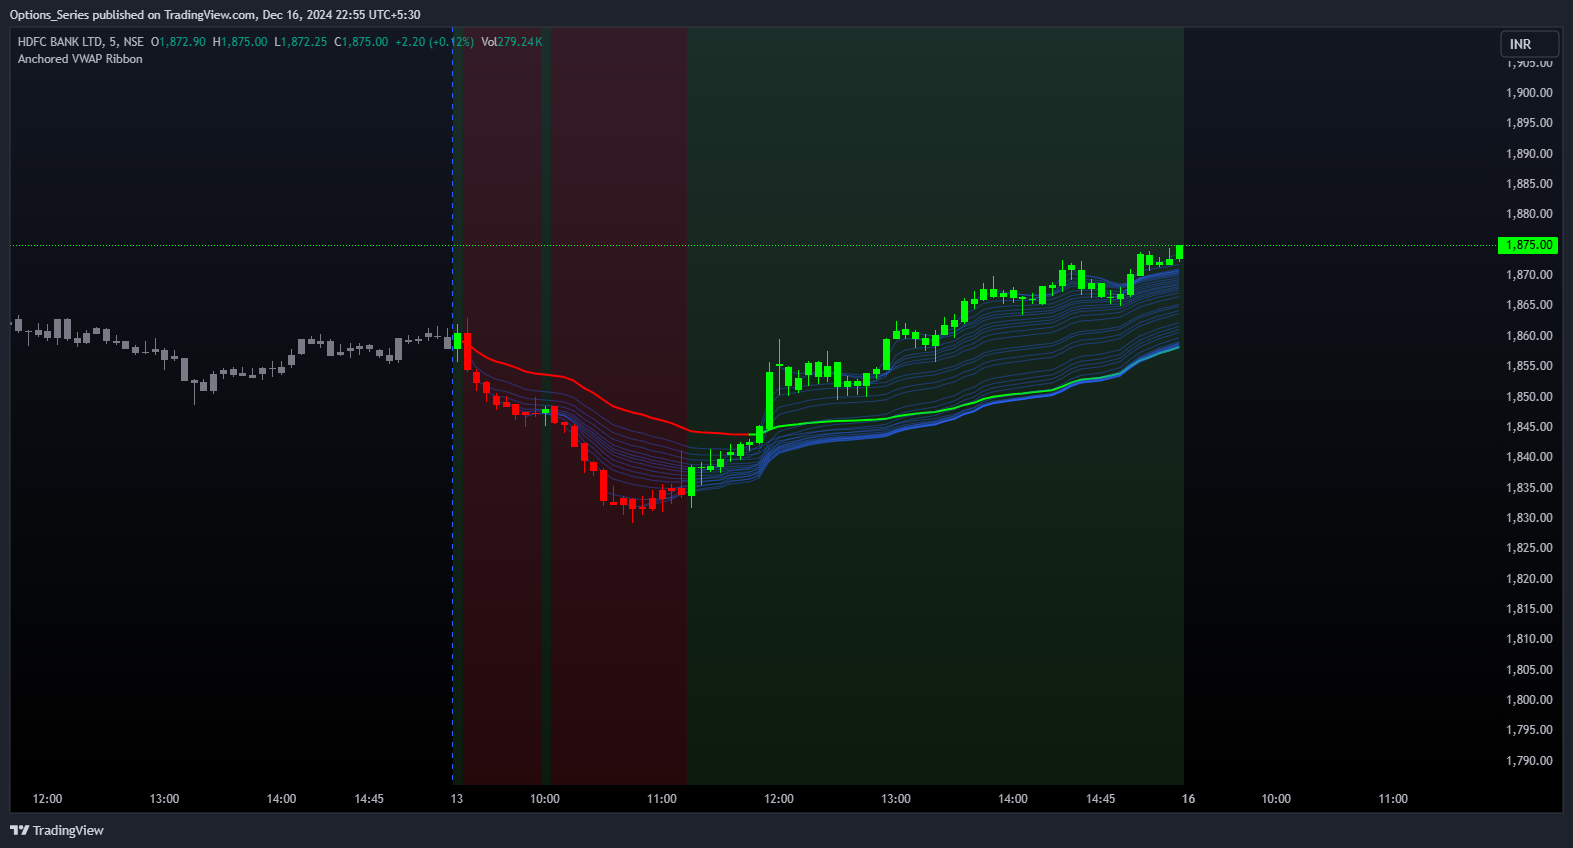
Task: Click the closing price C1,875.00 value
Action: tap(361, 42)
